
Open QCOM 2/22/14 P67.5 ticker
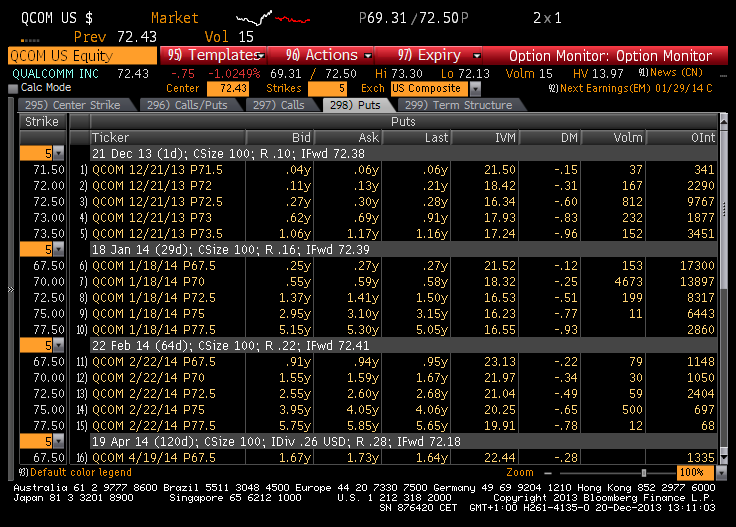point(154,362)
